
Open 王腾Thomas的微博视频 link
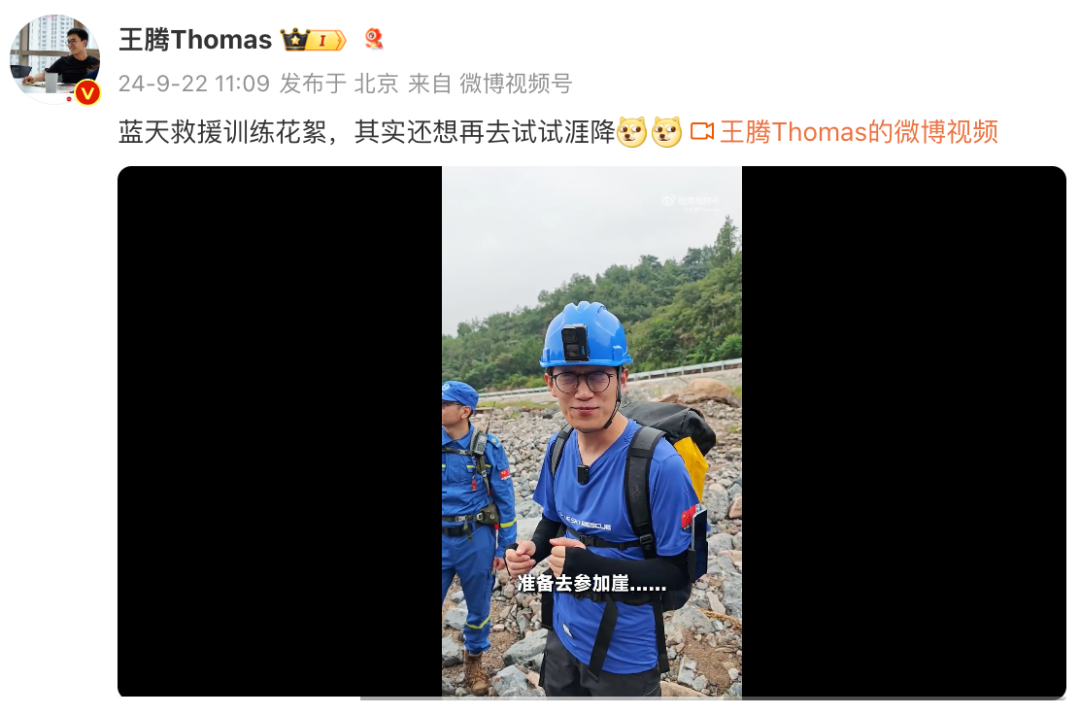(x=859, y=132)
